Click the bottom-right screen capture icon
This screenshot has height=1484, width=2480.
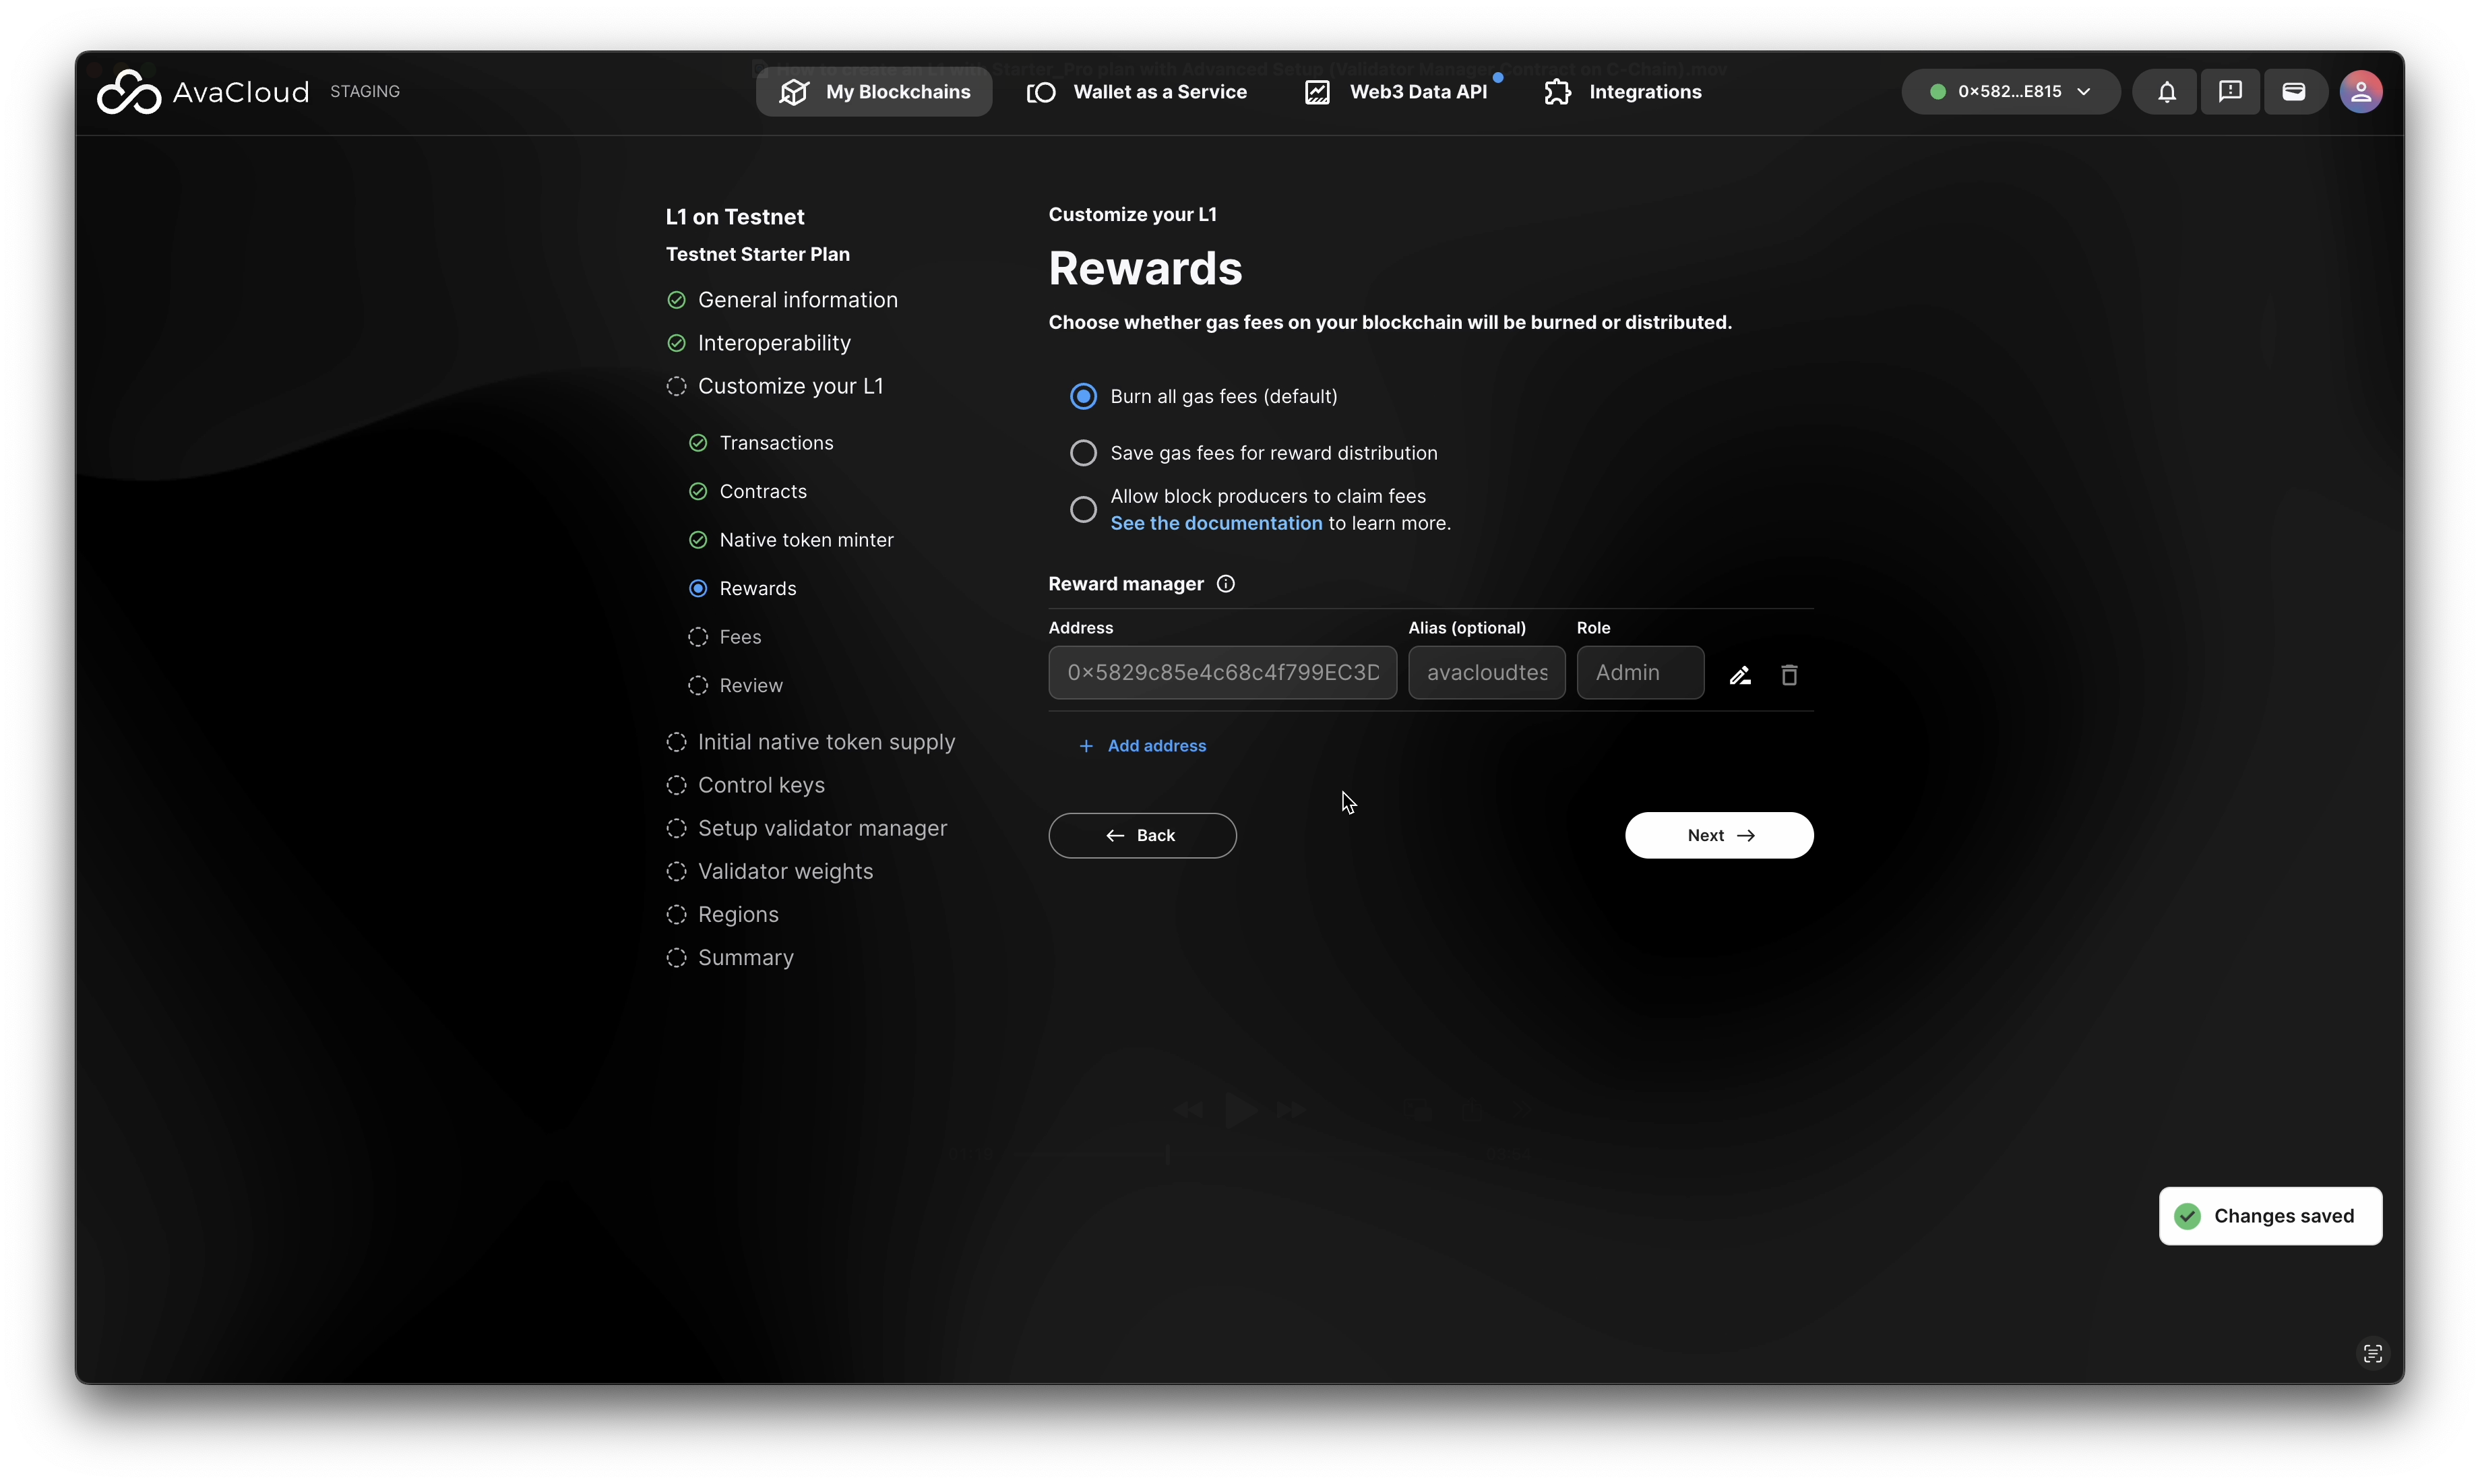(x=2372, y=1353)
